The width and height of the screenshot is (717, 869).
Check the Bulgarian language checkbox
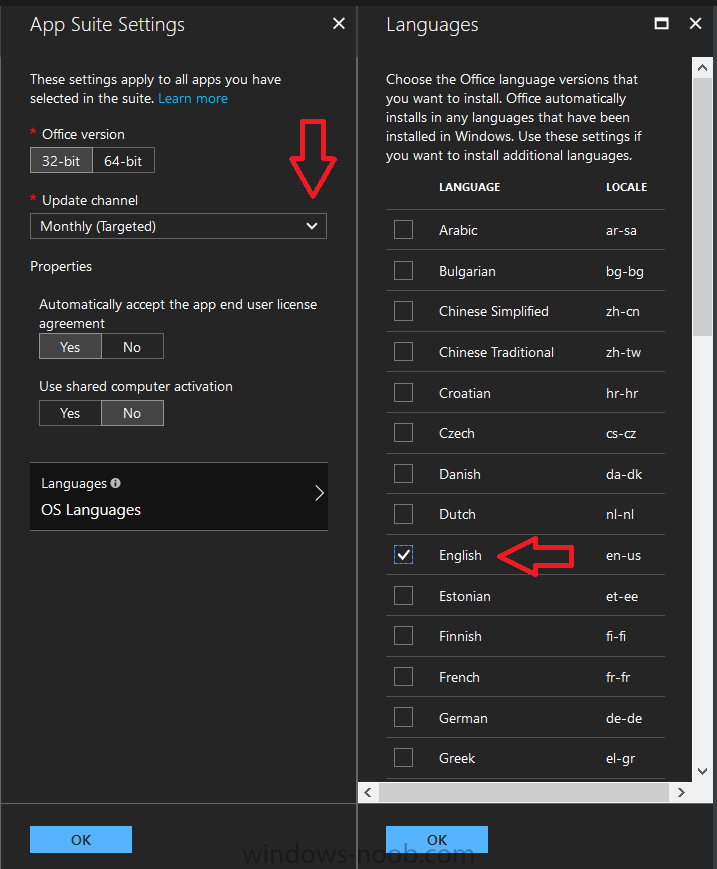pyautogui.click(x=403, y=270)
